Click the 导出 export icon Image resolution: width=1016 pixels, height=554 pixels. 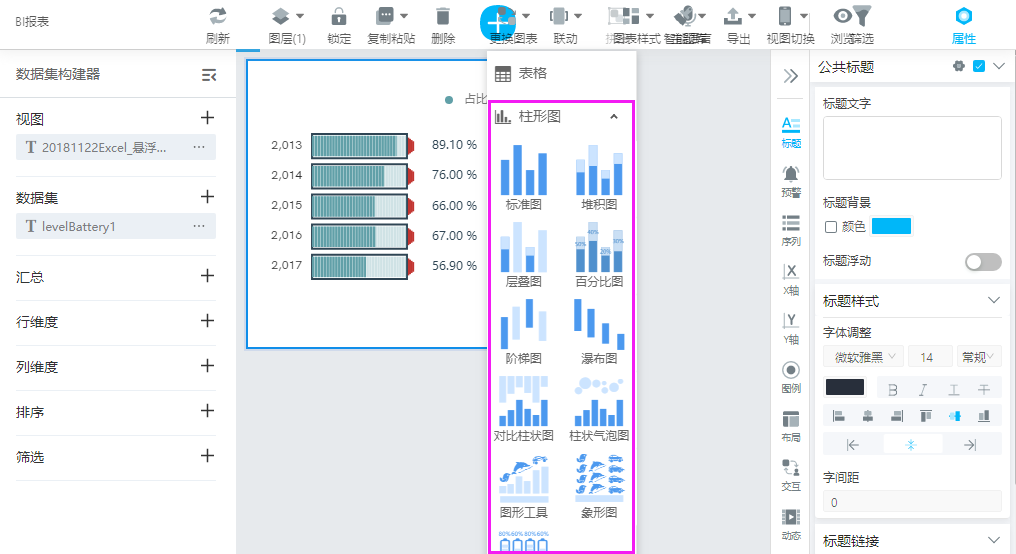(733, 16)
